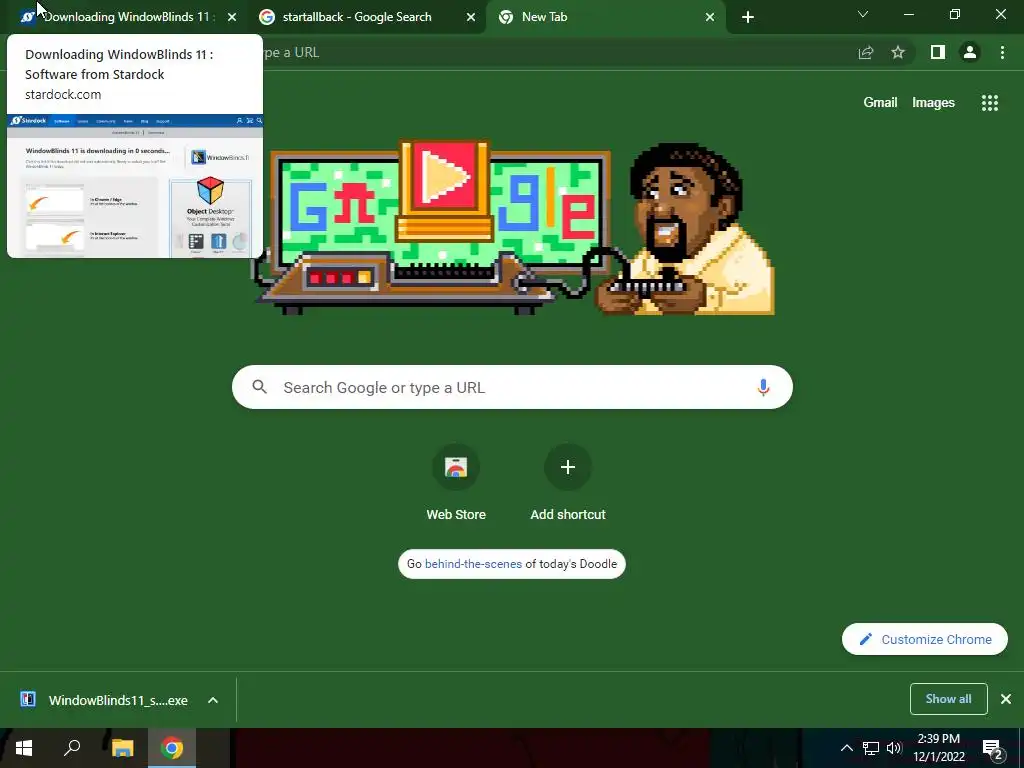Open the volume tray icon
Viewport: 1024px width, 768px height.
(894, 748)
